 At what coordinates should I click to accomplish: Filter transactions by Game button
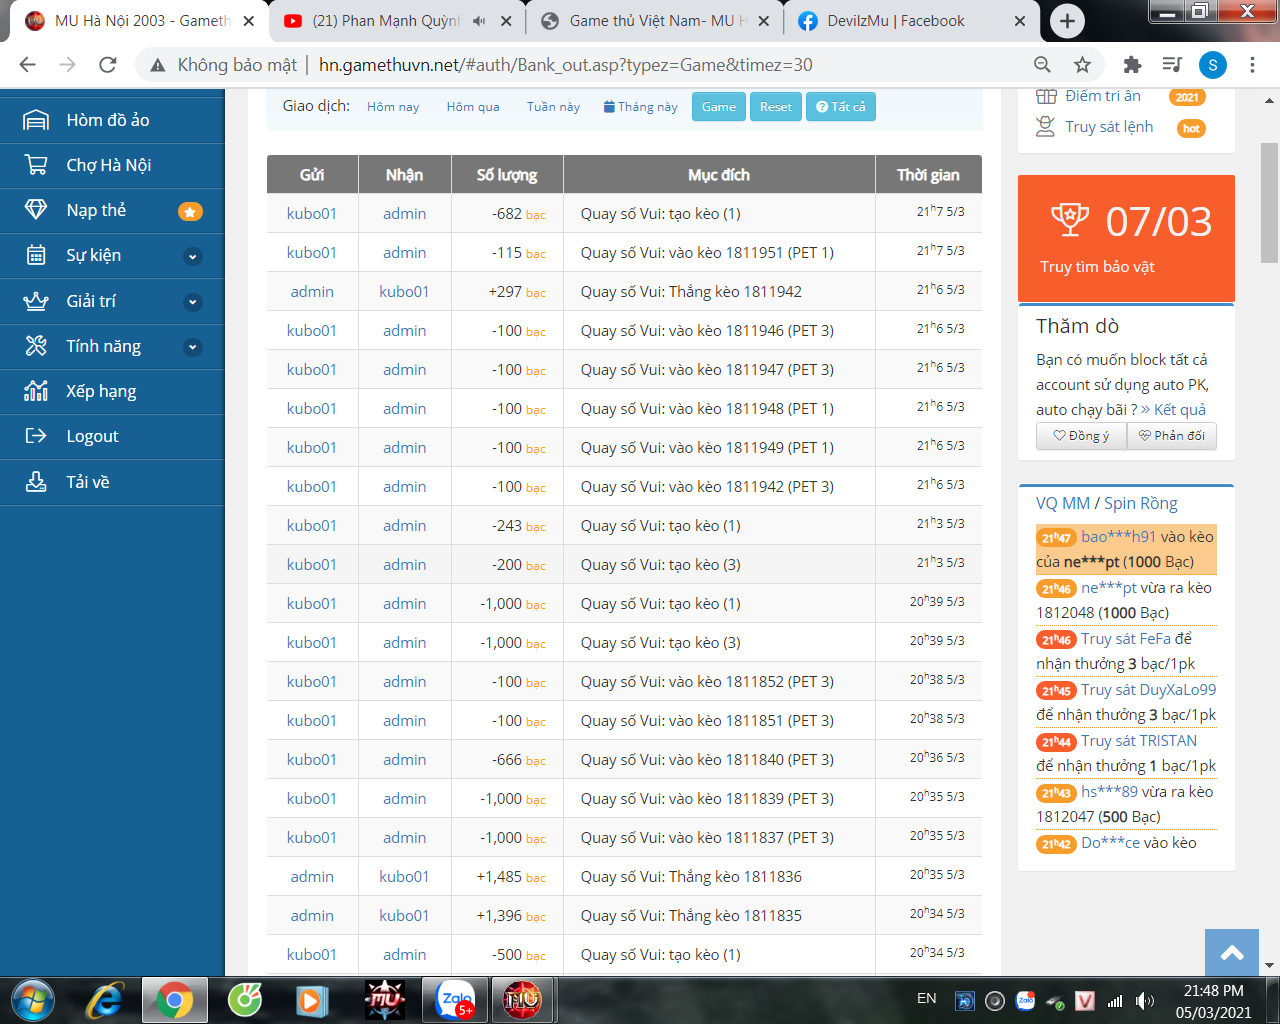[x=718, y=107]
